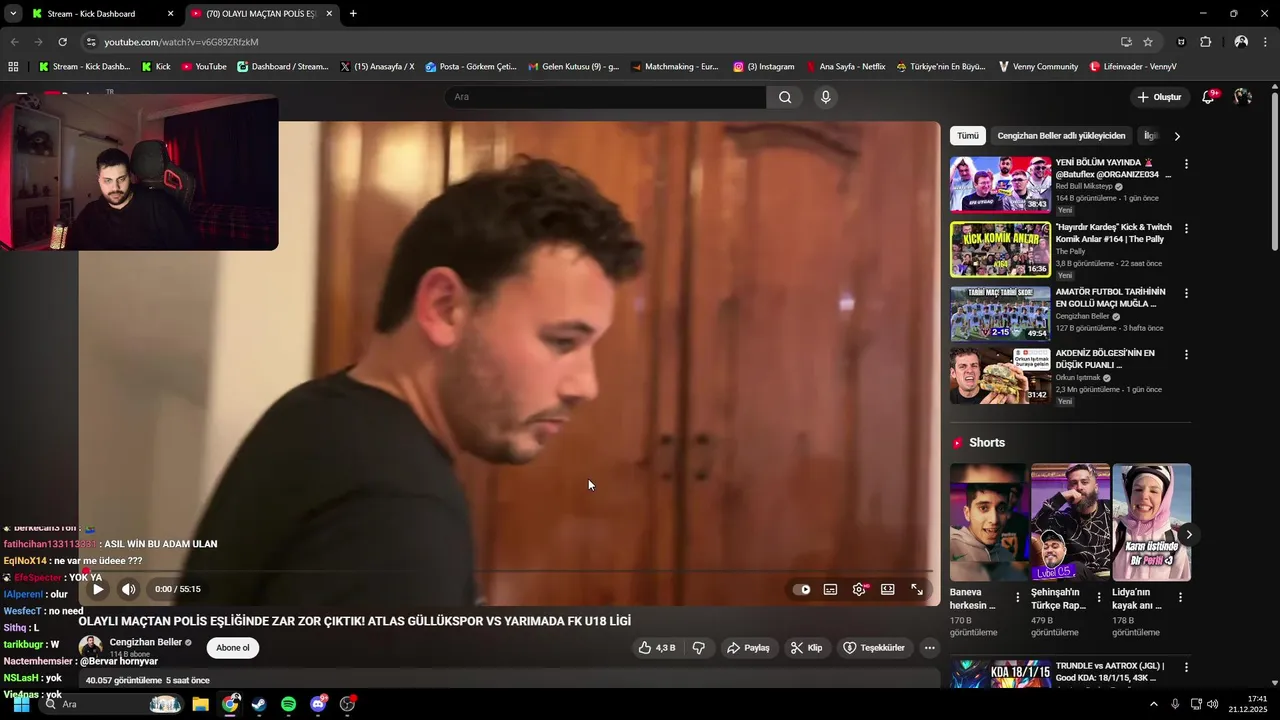Open Steam from taskbar
The height and width of the screenshot is (720, 1280).
[259, 704]
